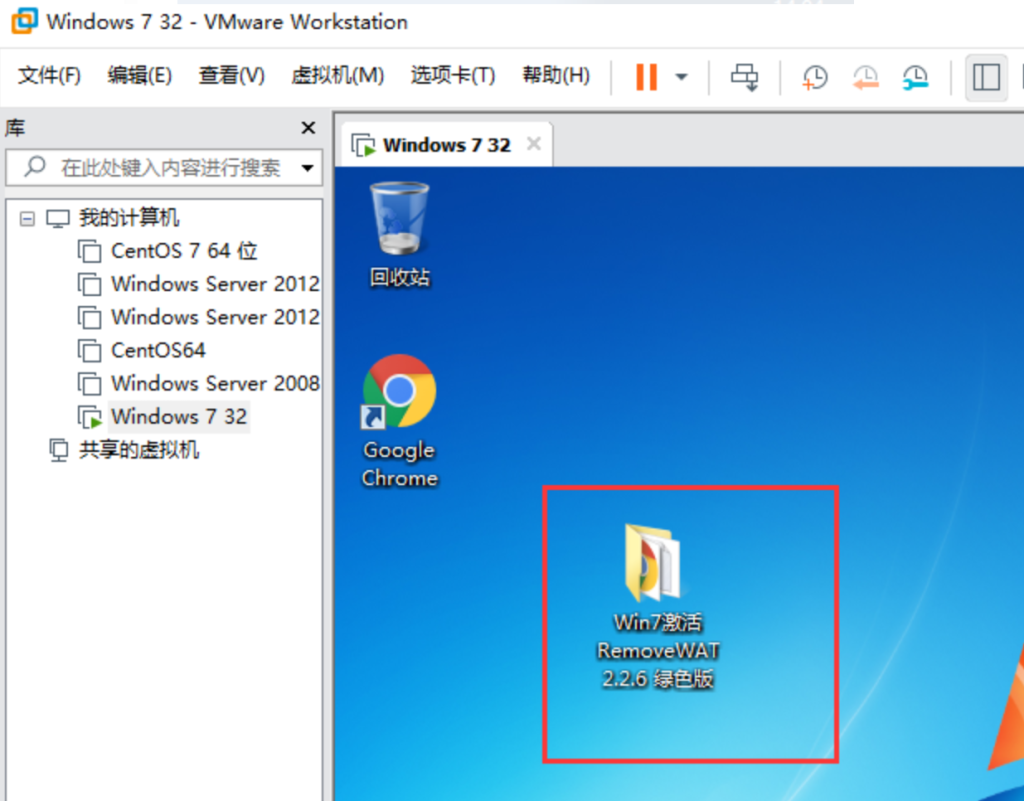Image resolution: width=1024 pixels, height=801 pixels.
Task: Select Windows 7 32 in the library tree
Action: (x=179, y=416)
